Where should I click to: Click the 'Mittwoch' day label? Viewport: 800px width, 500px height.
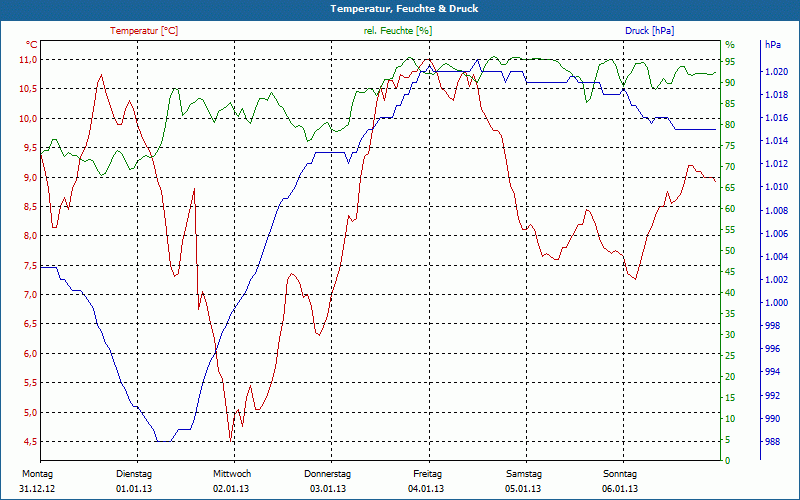pyautogui.click(x=232, y=474)
